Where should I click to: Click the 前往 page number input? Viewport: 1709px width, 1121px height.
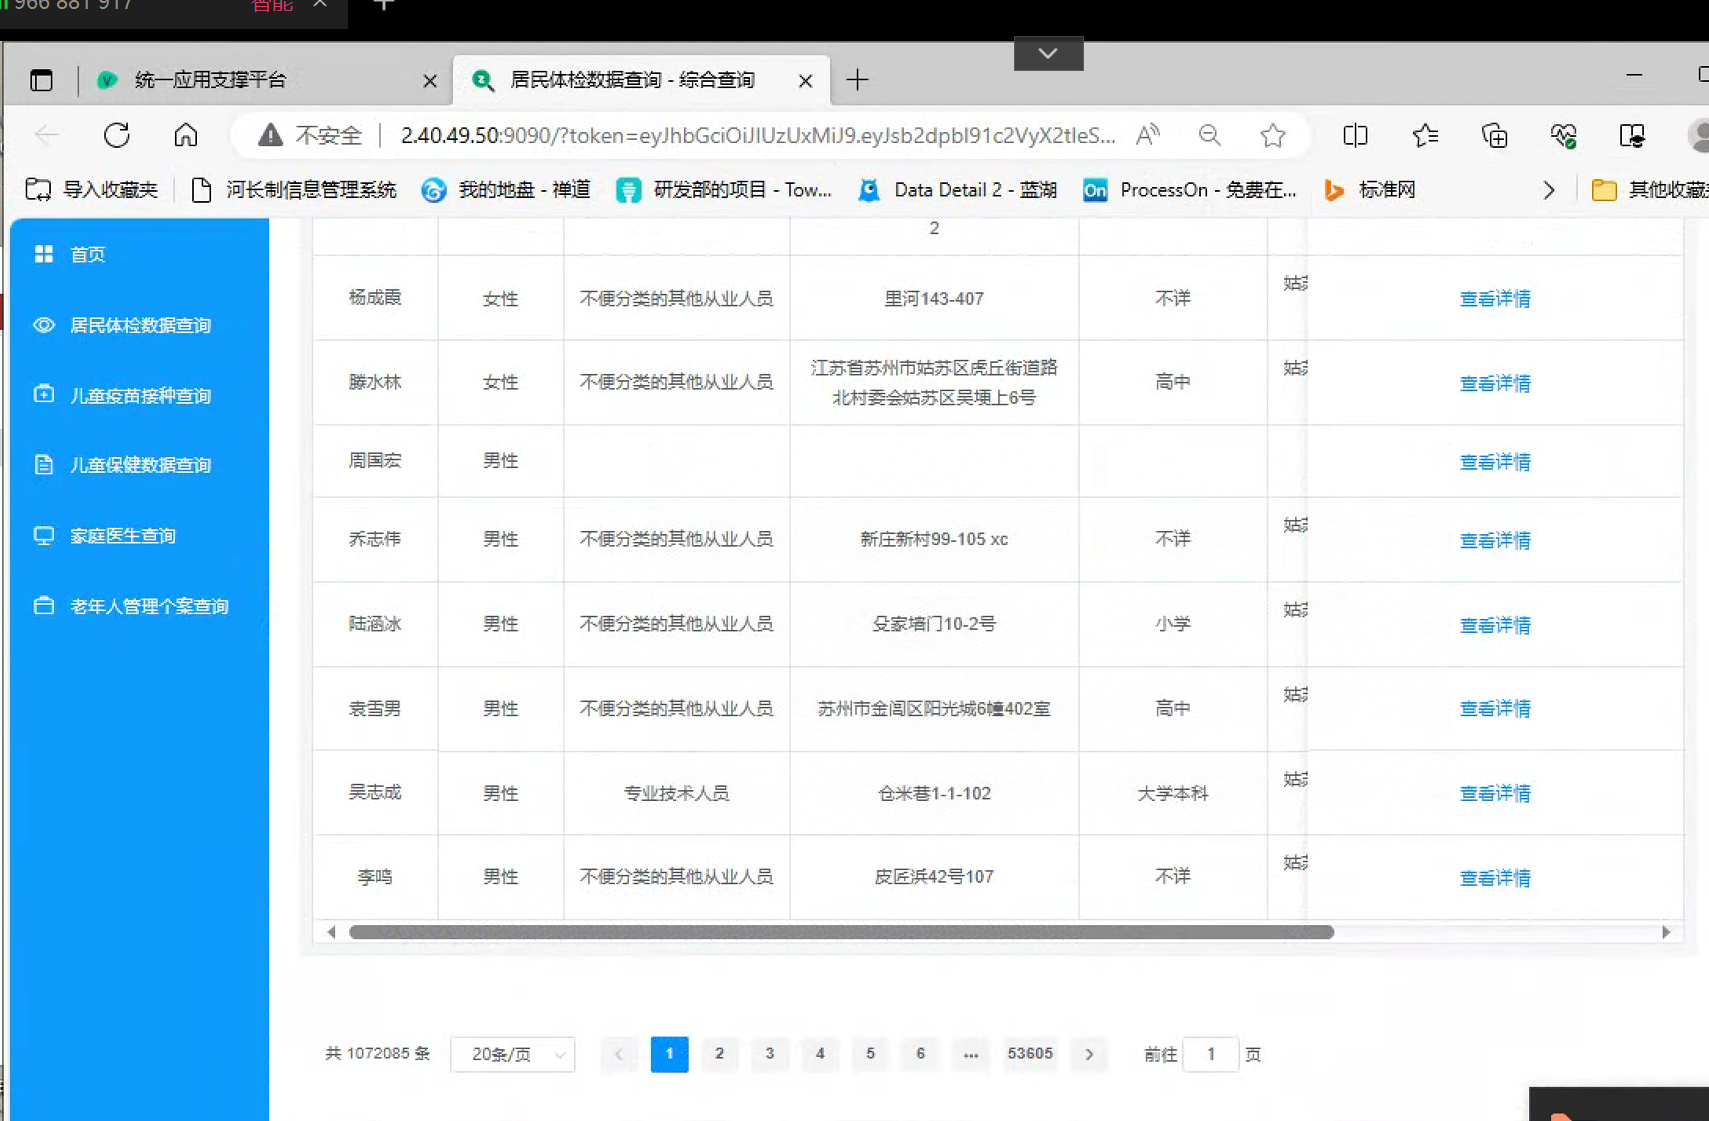1210,1054
